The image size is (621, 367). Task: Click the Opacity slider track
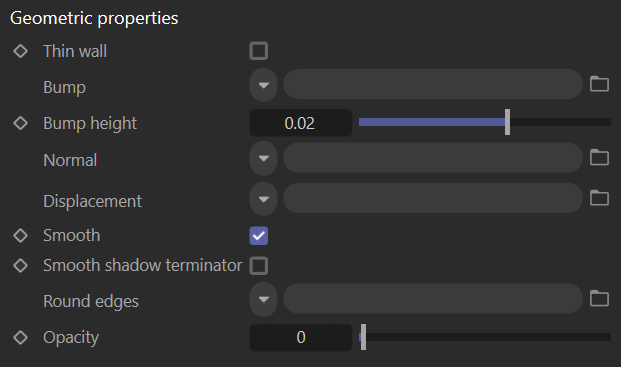pyautogui.click(x=485, y=337)
